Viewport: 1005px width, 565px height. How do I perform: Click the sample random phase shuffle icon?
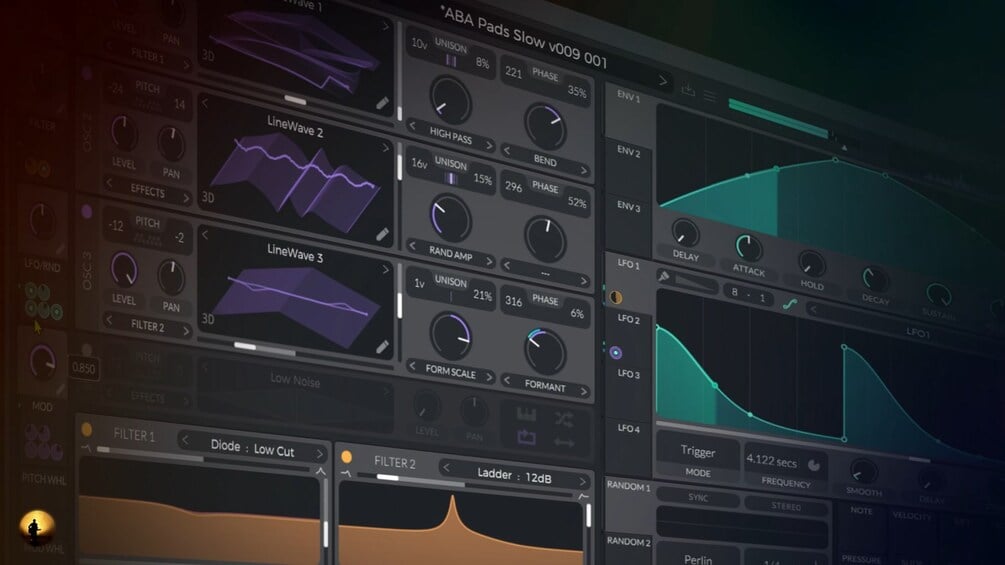tap(564, 420)
